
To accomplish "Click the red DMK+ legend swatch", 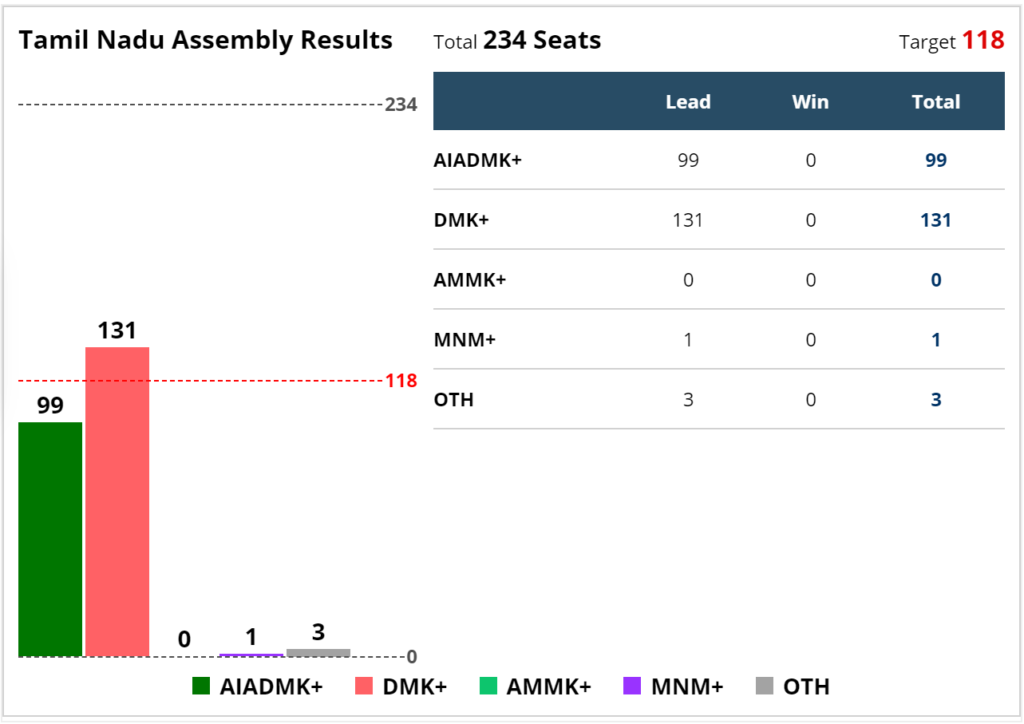I will pyautogui.click(x=364, y=686).
